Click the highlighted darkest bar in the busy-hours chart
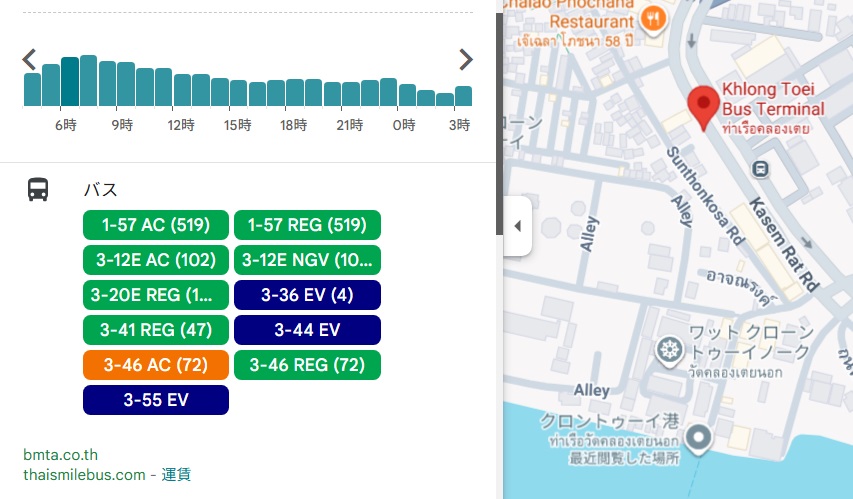The width and height of the screenshot is (853, 499). point(70,82)
